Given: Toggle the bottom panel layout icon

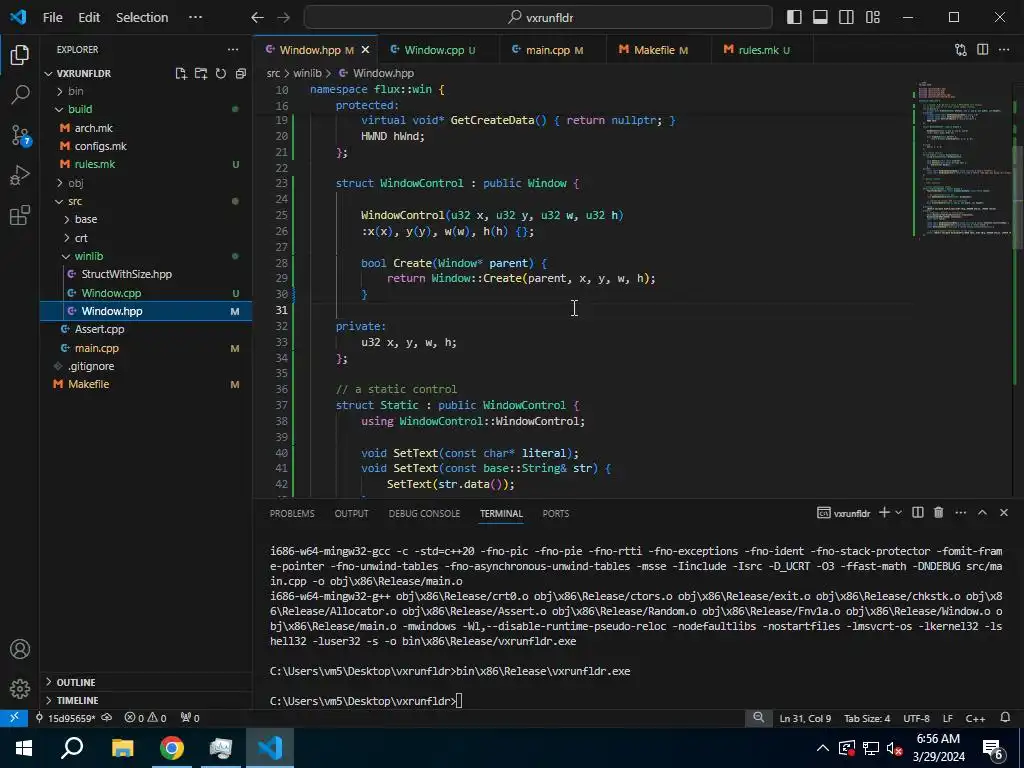Looking at the screenshot, I should (820, 18).
